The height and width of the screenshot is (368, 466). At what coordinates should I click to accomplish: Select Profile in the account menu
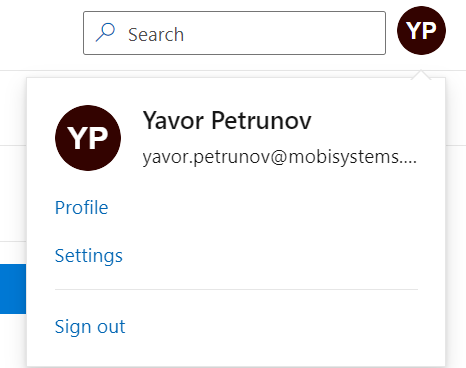coord(81,208)
